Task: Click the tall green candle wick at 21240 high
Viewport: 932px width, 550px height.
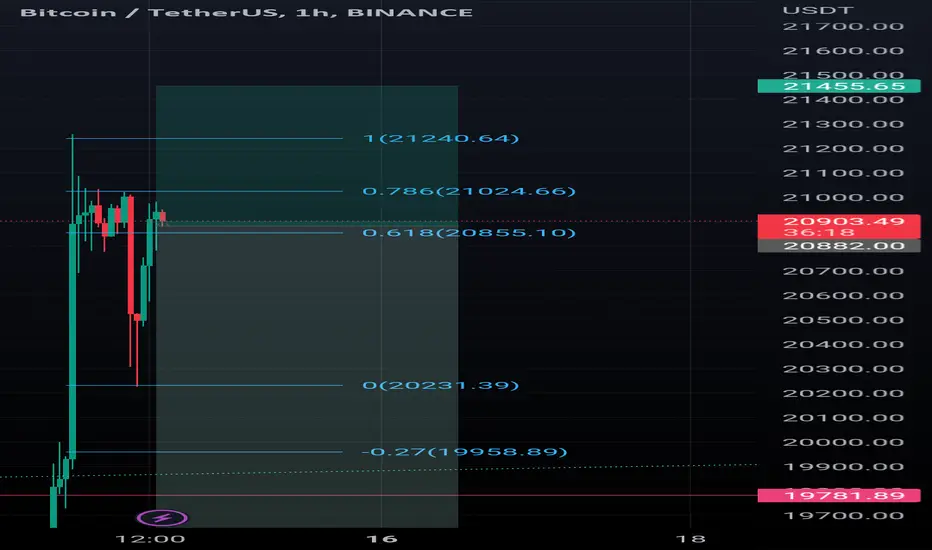Action: [x=73, y=178]
